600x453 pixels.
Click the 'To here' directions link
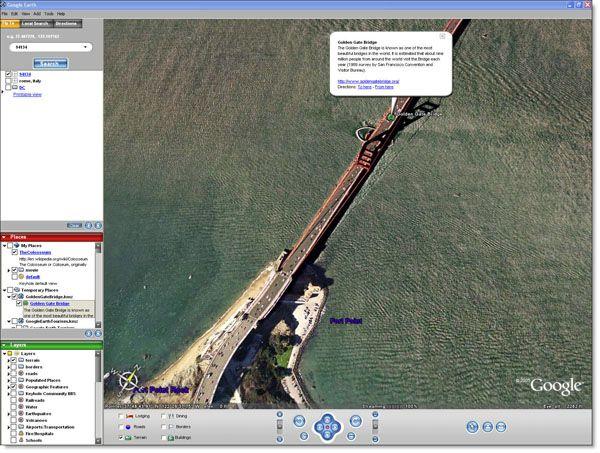tap(364, 87)
